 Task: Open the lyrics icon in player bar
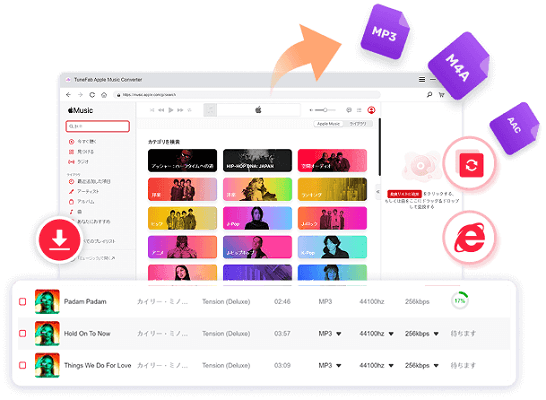(x=349, y=110)
